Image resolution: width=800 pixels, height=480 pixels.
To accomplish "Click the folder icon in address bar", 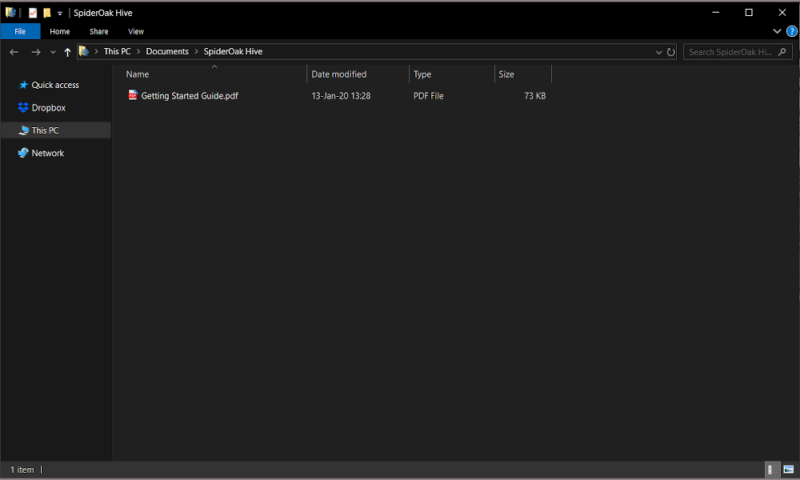I will click(x=84, y=52).
